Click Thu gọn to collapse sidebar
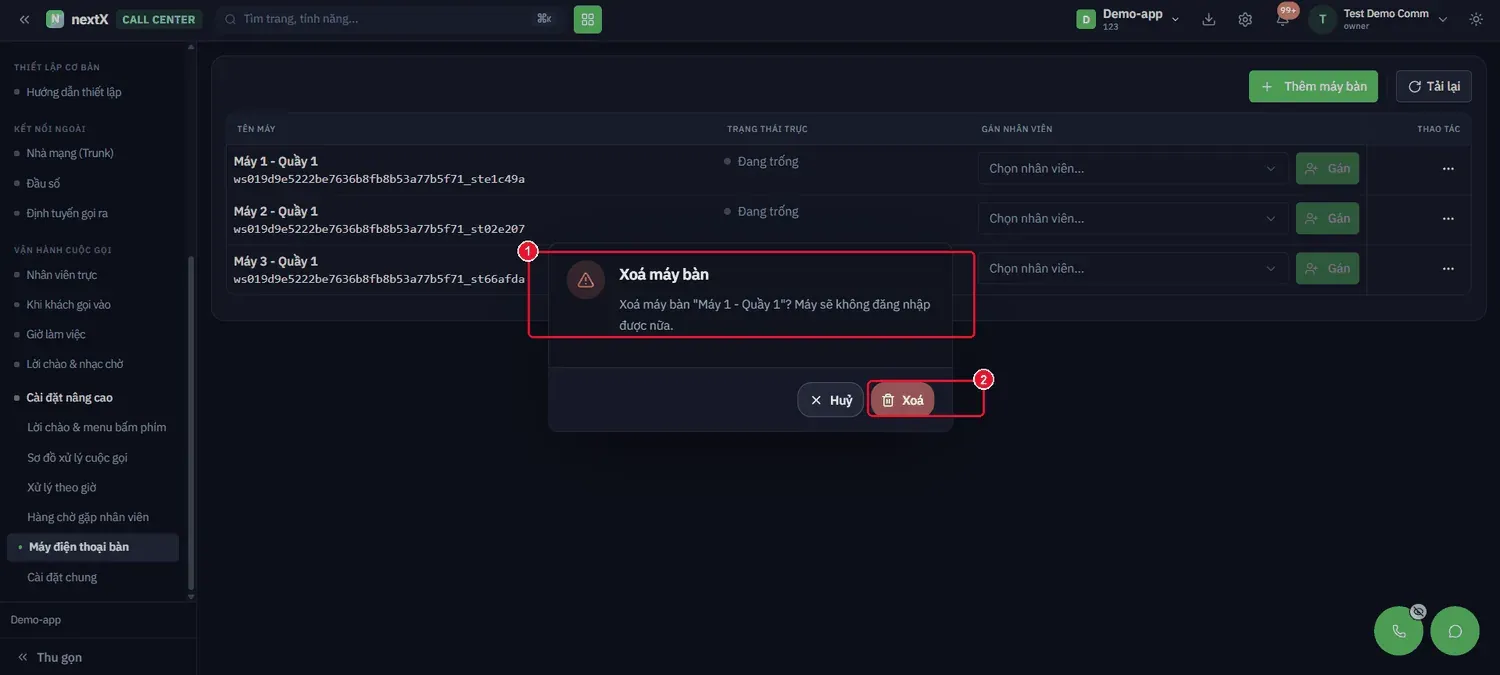Screen dimensions: 1500x675 (x=50, y=657)
